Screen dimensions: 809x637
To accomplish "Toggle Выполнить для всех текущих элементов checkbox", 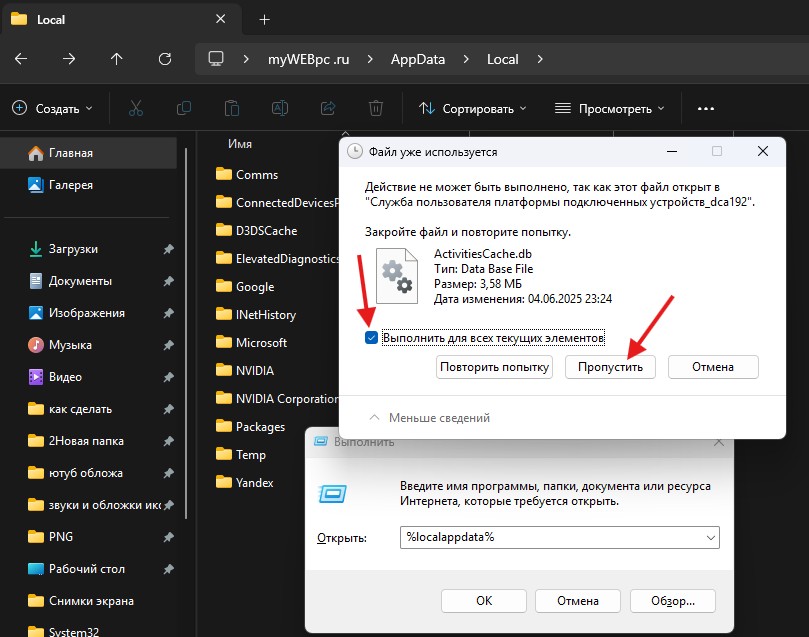I will tap(371, 338).
